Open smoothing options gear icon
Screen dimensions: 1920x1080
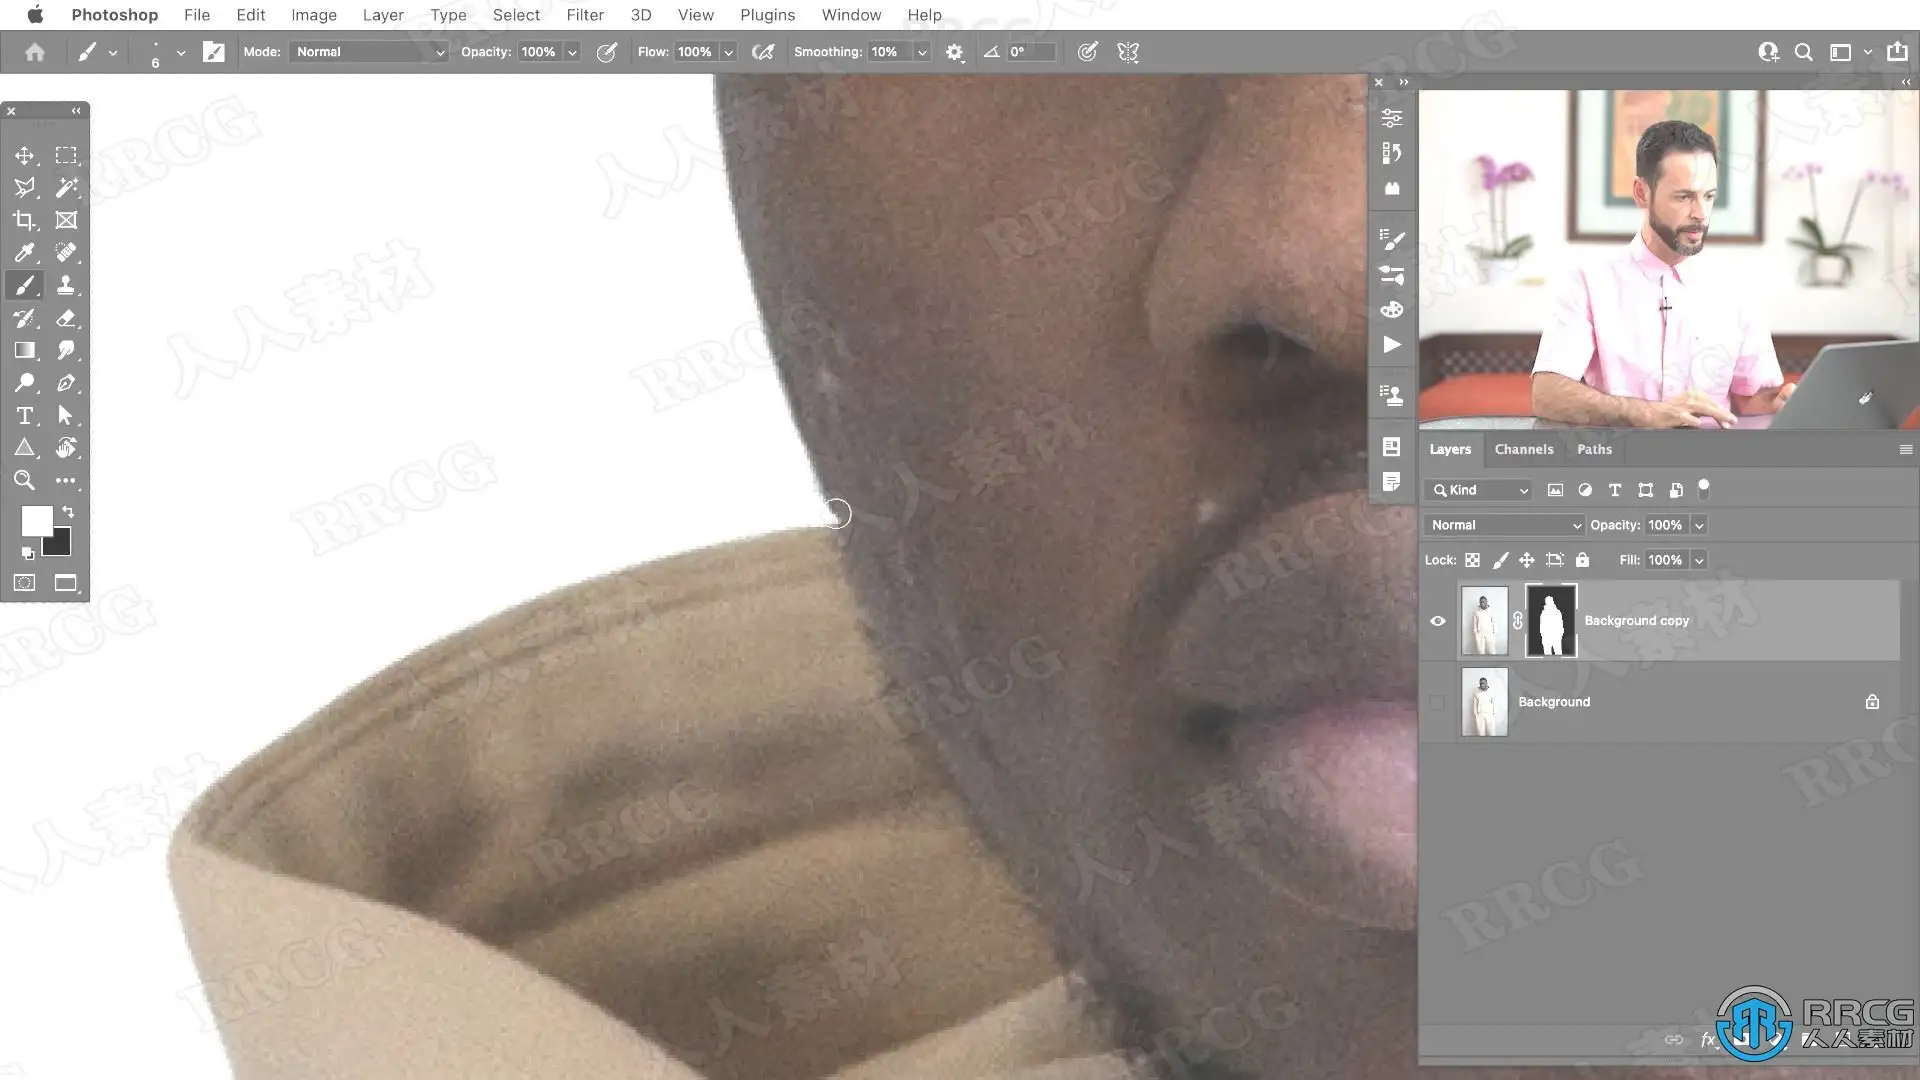click(955, 52)
